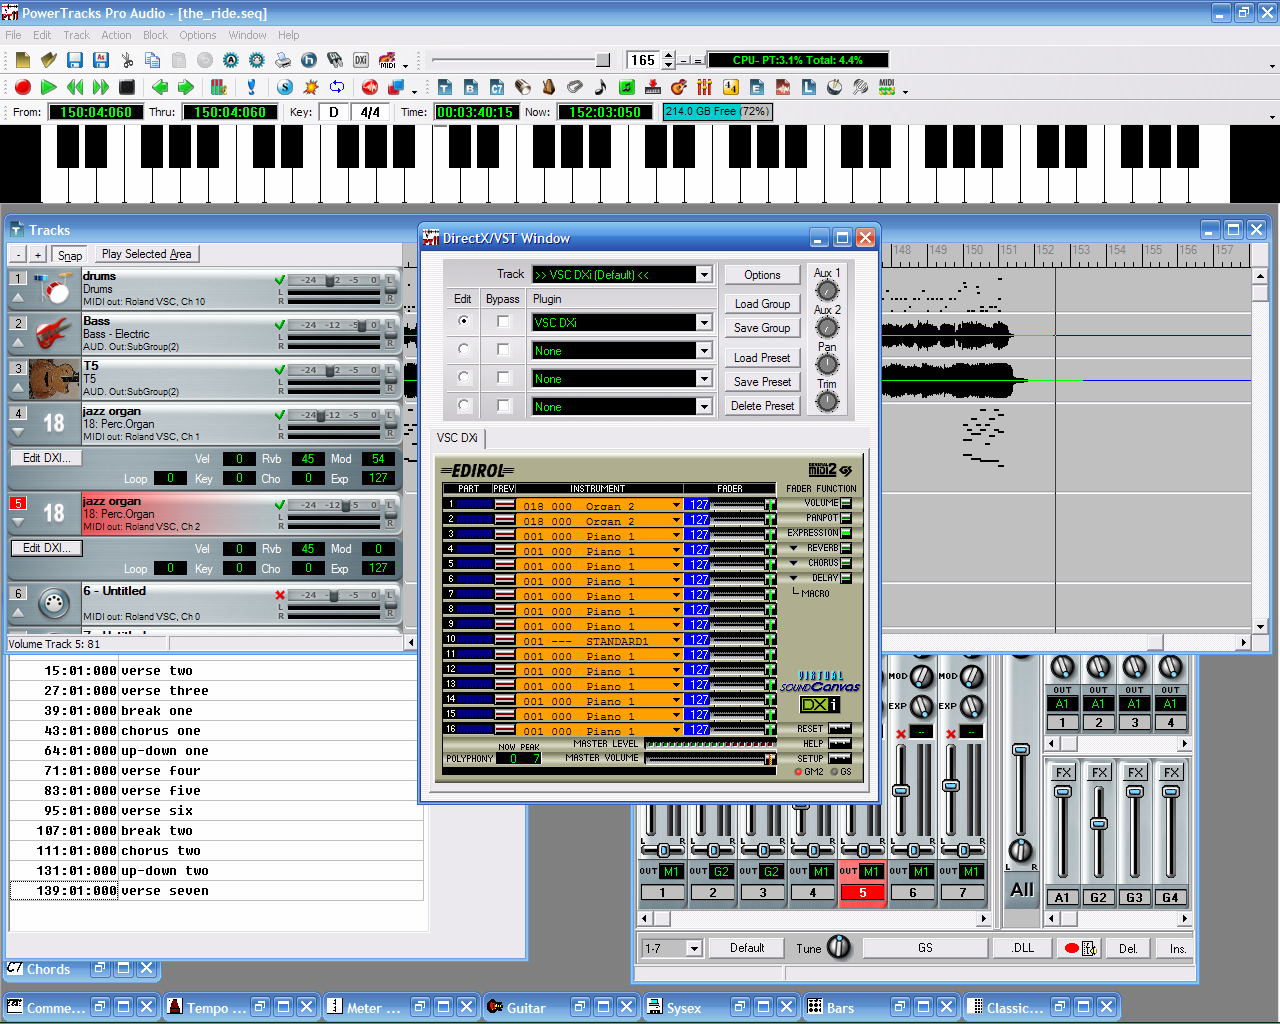
Task: Open the 1-7 track range dropdown in mixer
Action: [694, 948]
